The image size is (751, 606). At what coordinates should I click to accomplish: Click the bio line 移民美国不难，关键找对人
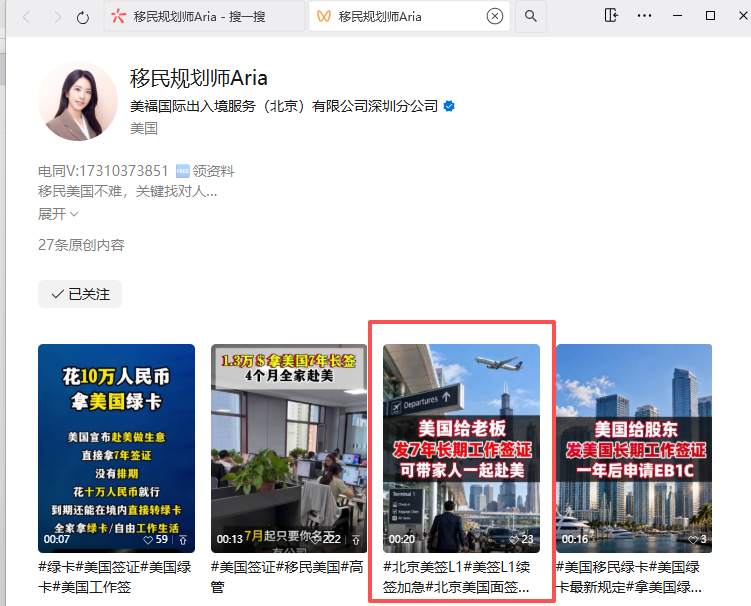point(127,192)
